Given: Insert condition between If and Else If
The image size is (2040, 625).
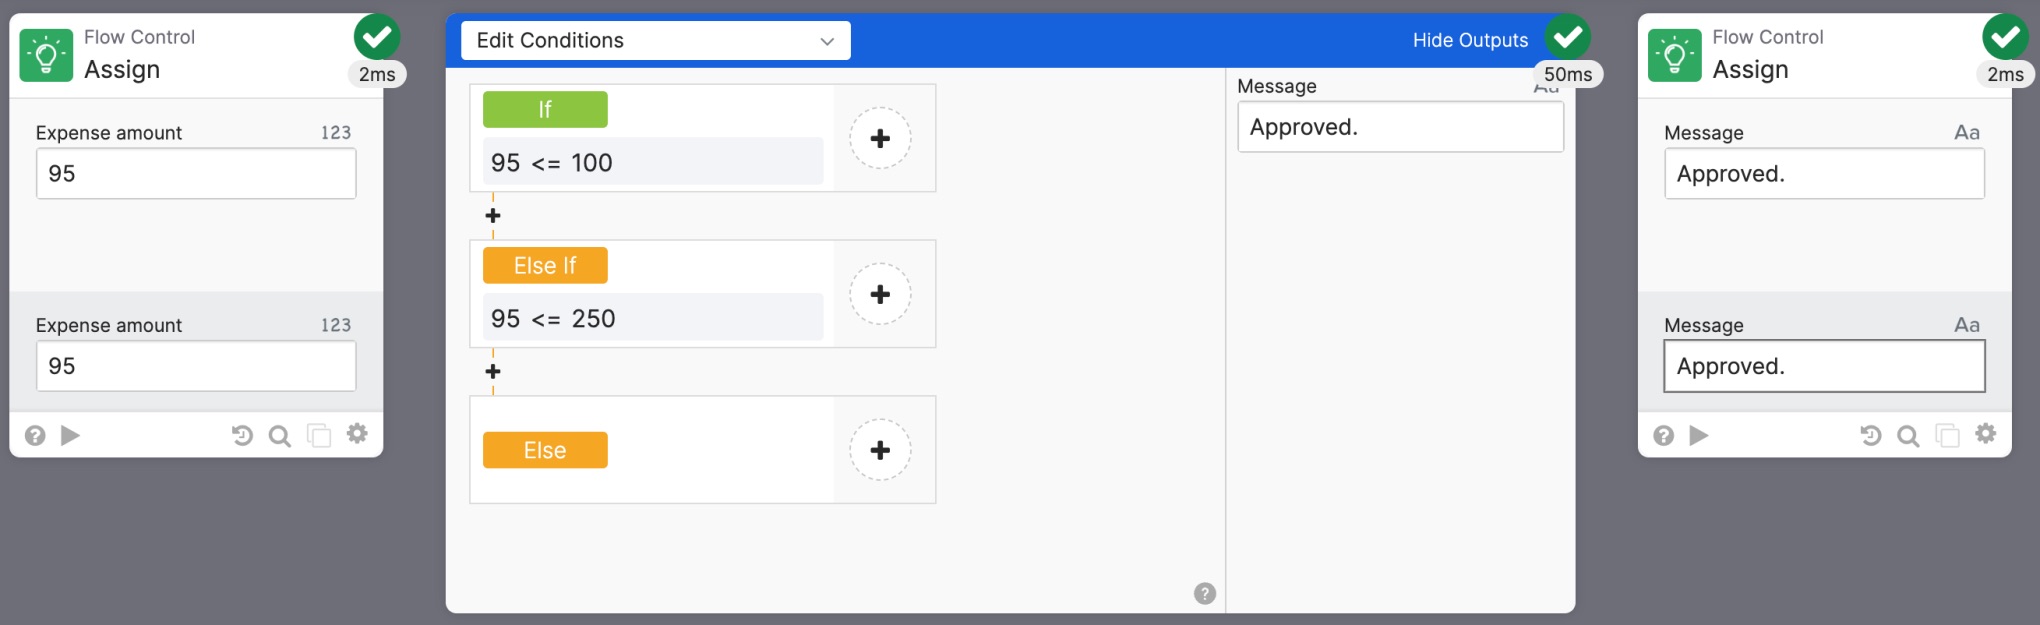Looking at the screenshot, I should [493, 216].
